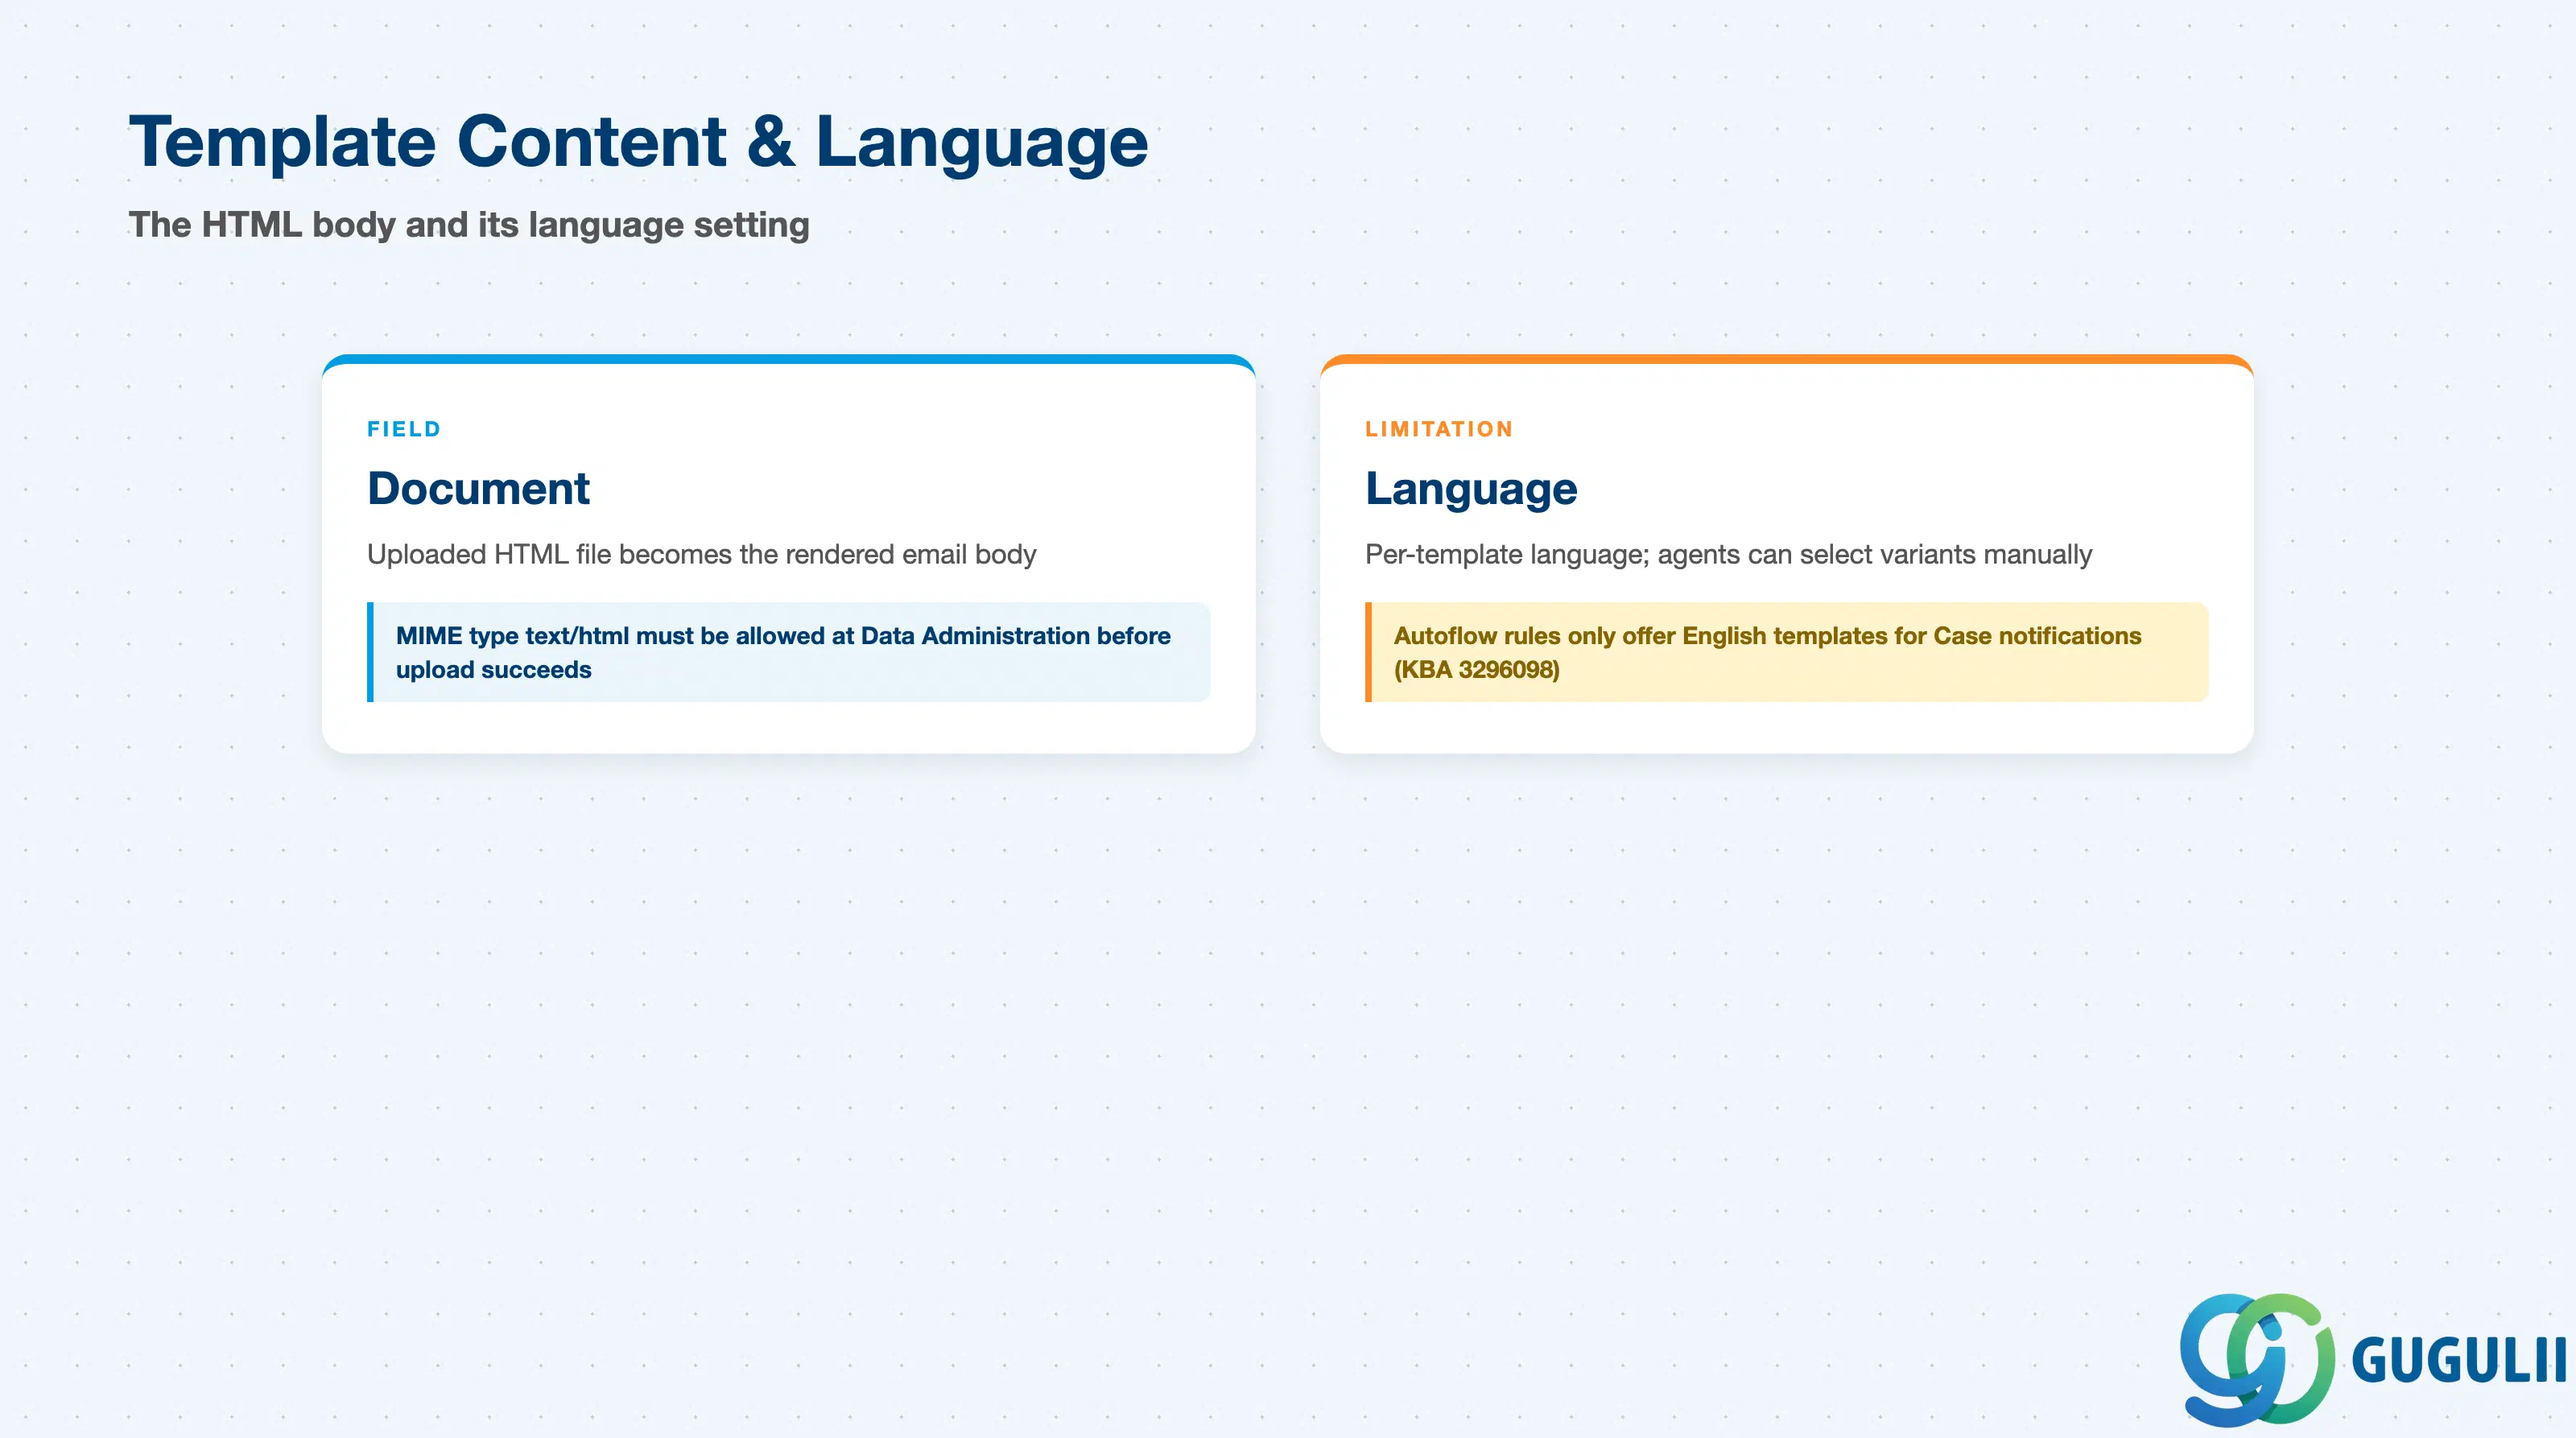Click the Autoflow rules KBA 3296098 note

click(1787, 652)
